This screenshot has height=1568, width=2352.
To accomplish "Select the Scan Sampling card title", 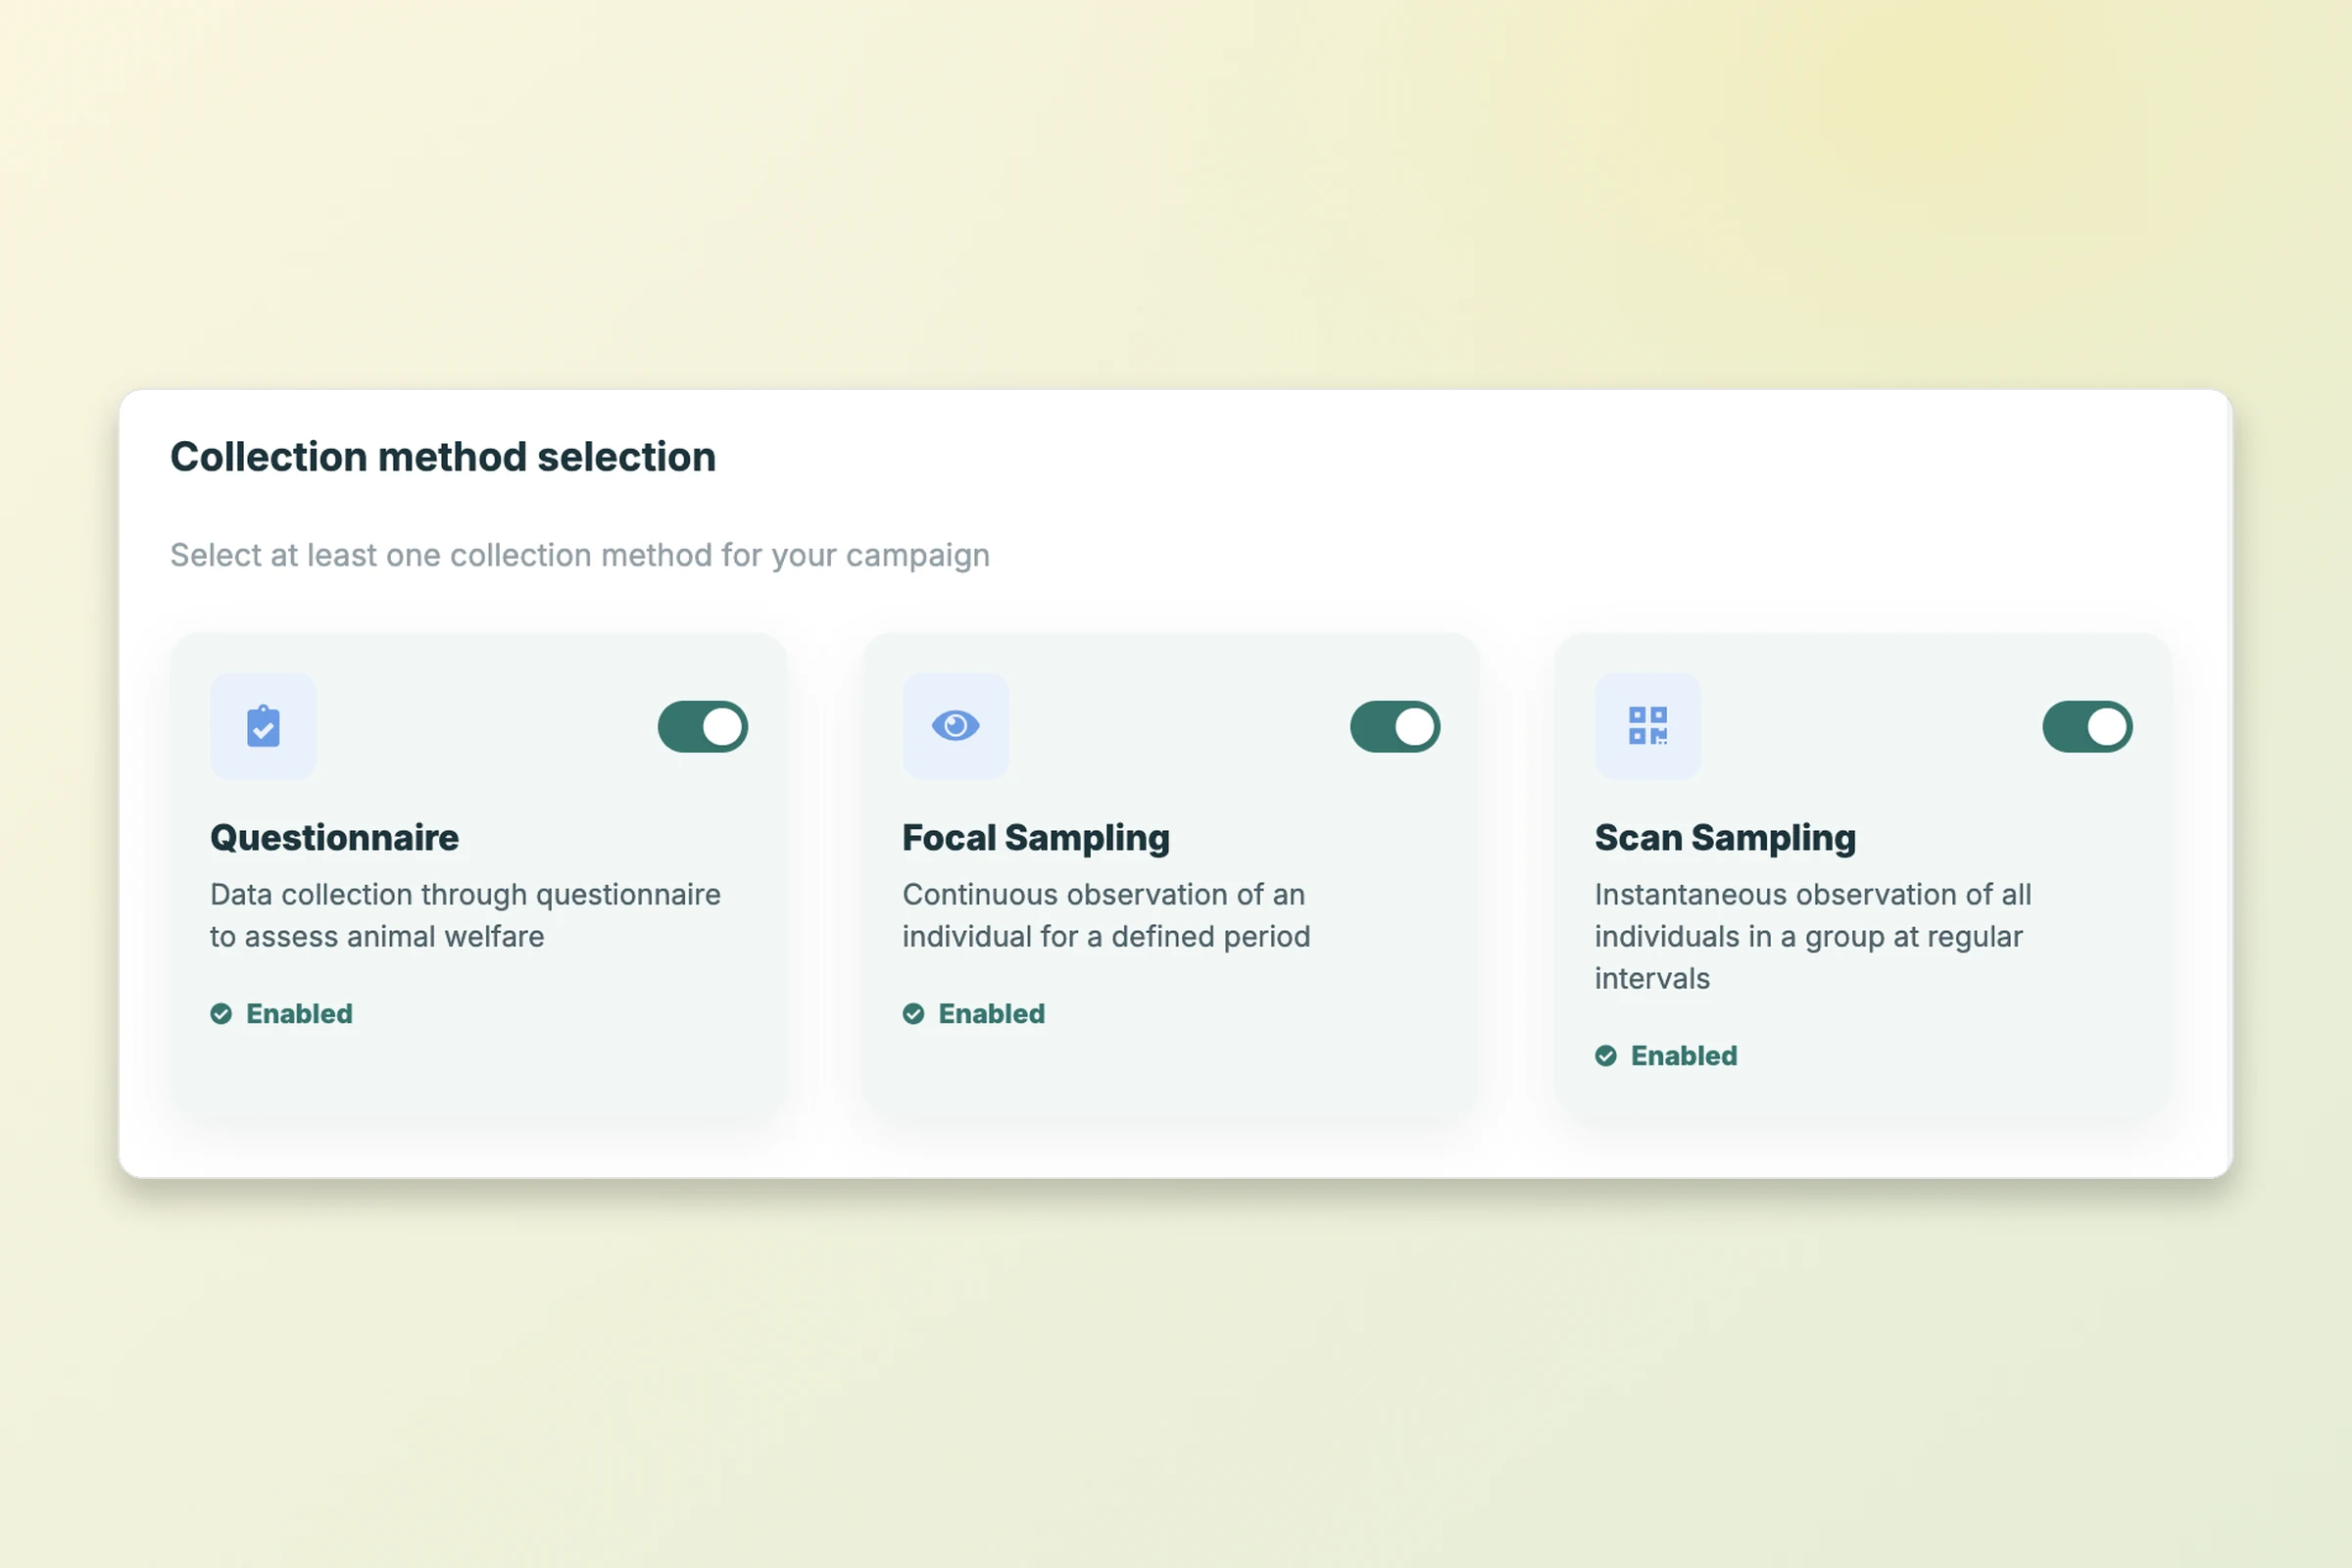I will 1724,838.
